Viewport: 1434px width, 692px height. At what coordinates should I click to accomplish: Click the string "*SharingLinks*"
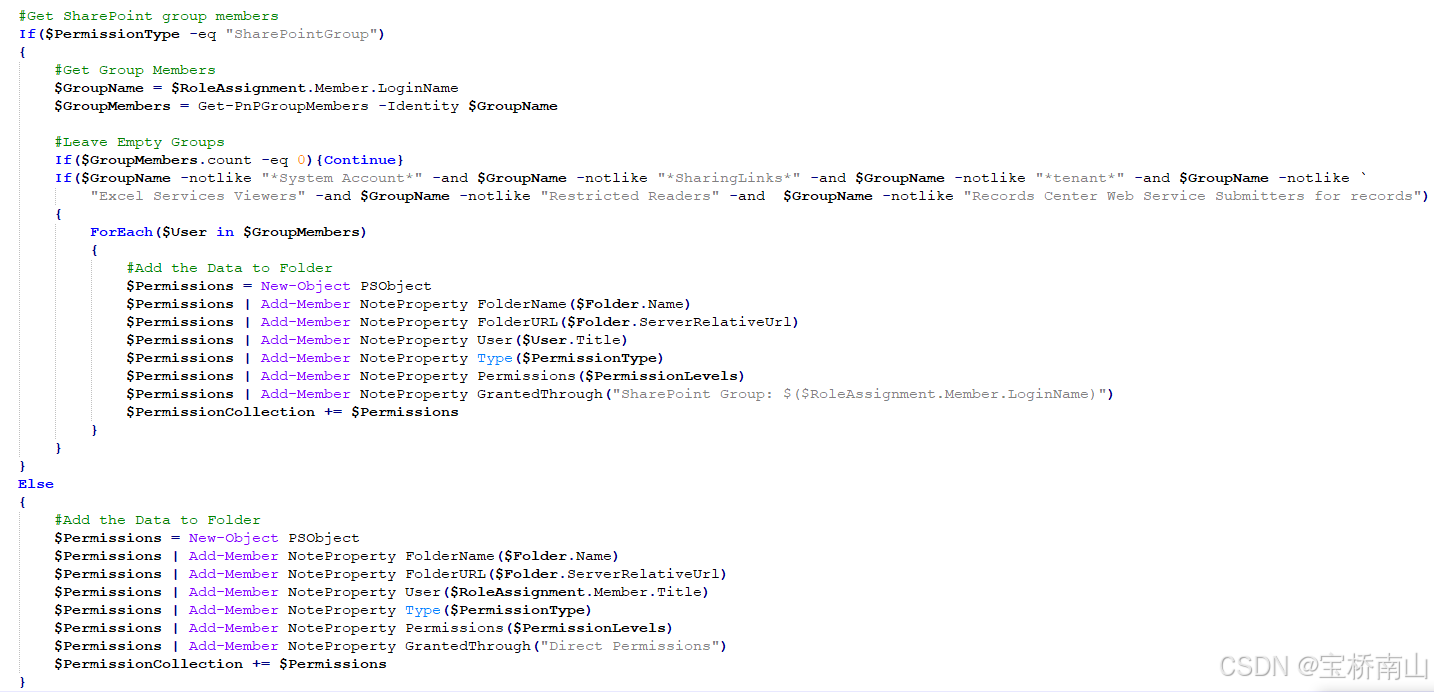point(729,178)
